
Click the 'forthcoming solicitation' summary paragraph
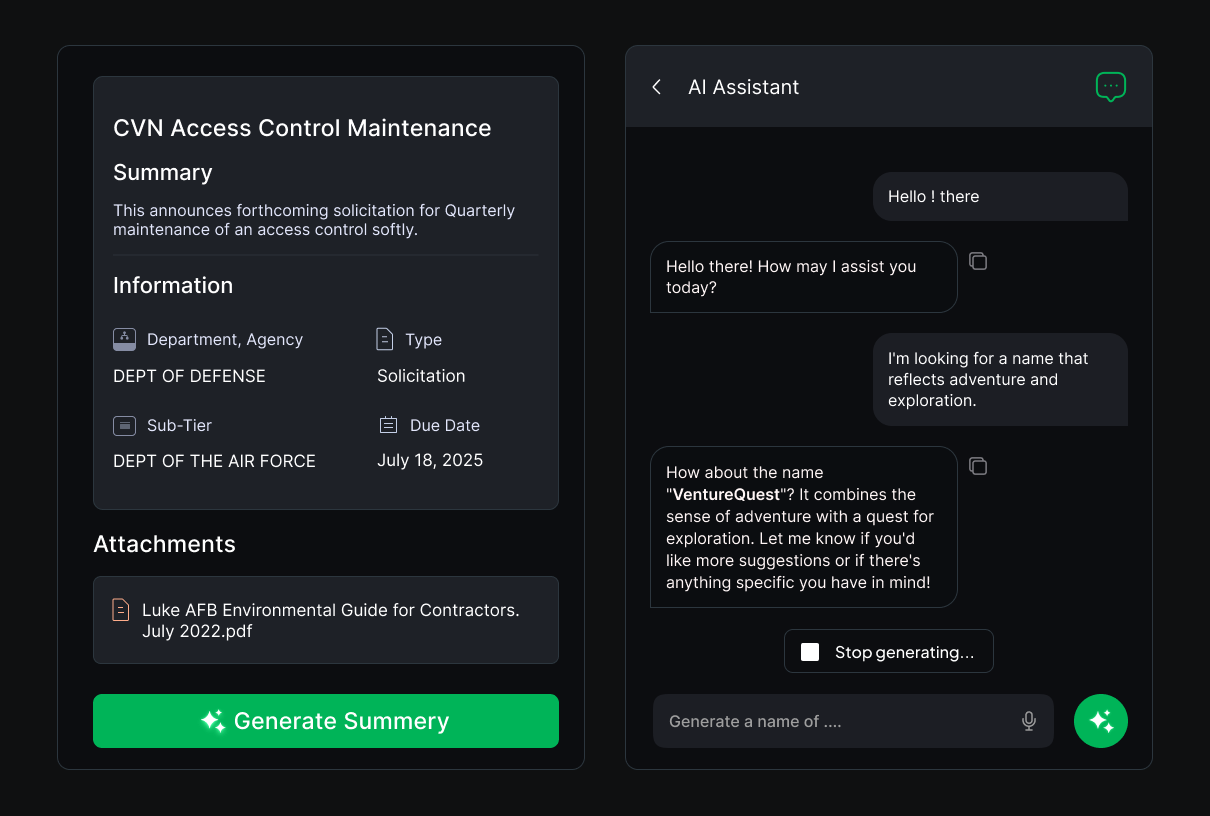[314, 220]
